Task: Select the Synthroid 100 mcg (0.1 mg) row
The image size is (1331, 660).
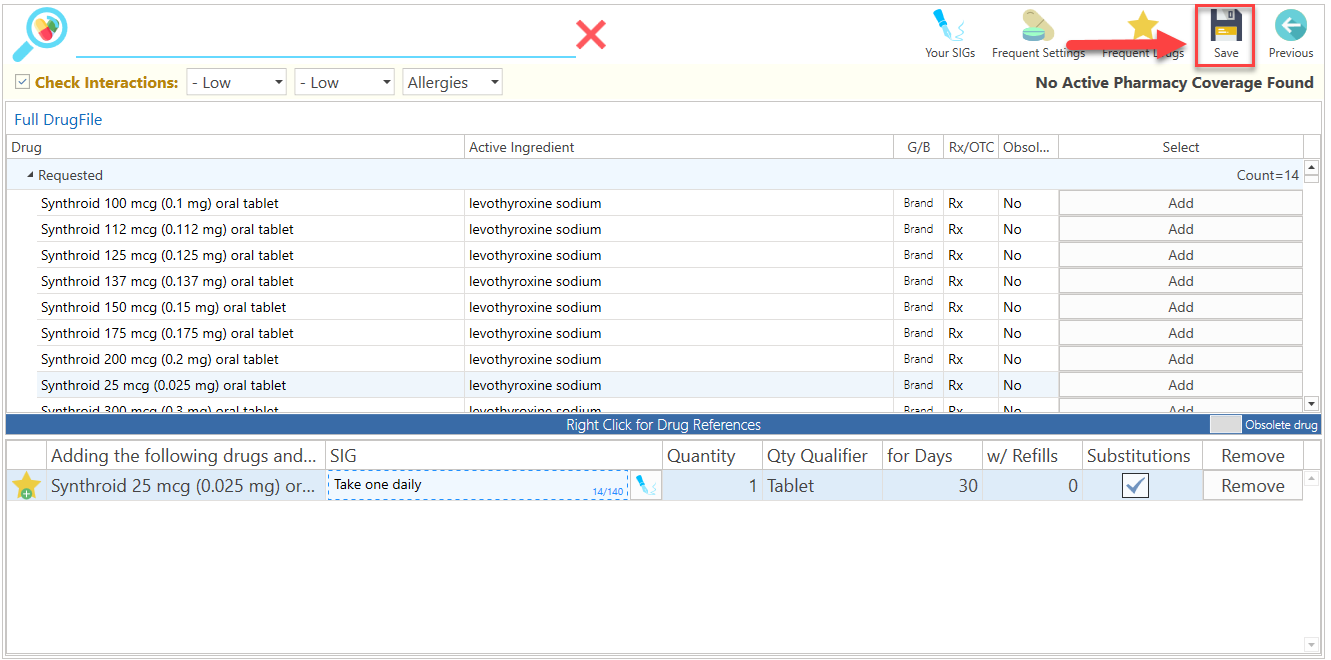Action: [x=670, y=203]
